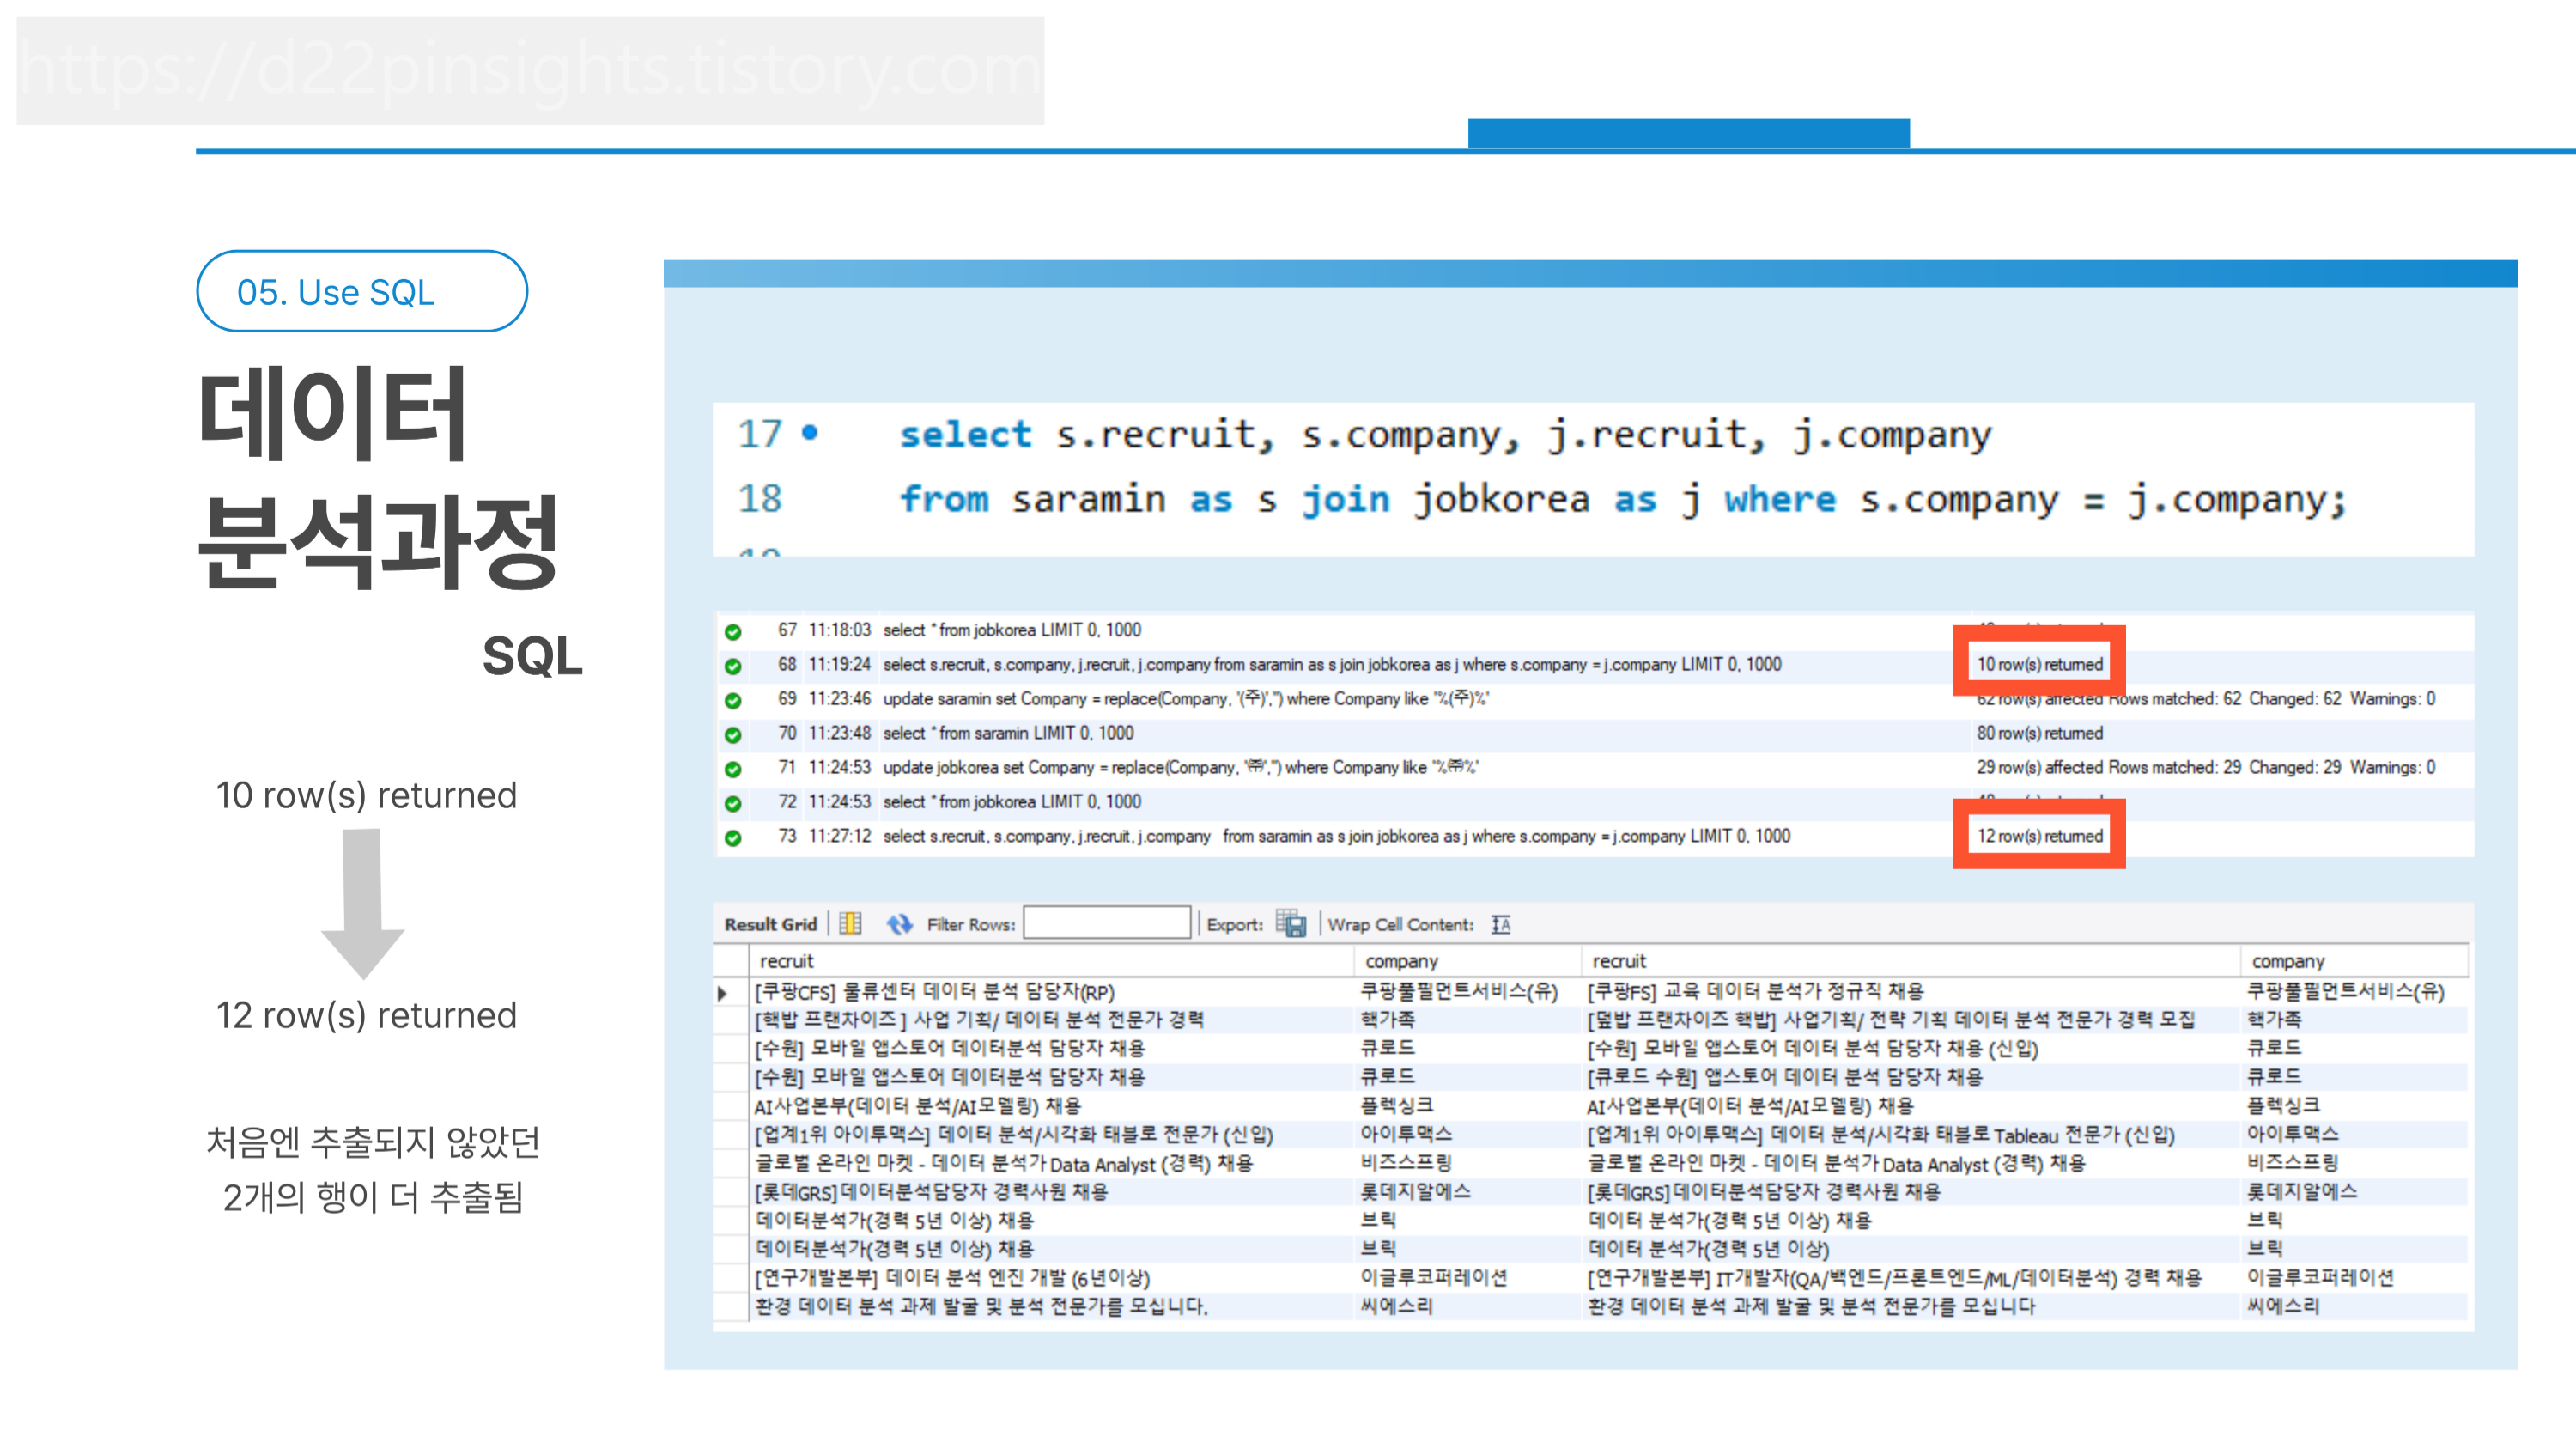Select 'select * from saramin LIMIT 0, 1000' log entry

[x=1008, y=733]
